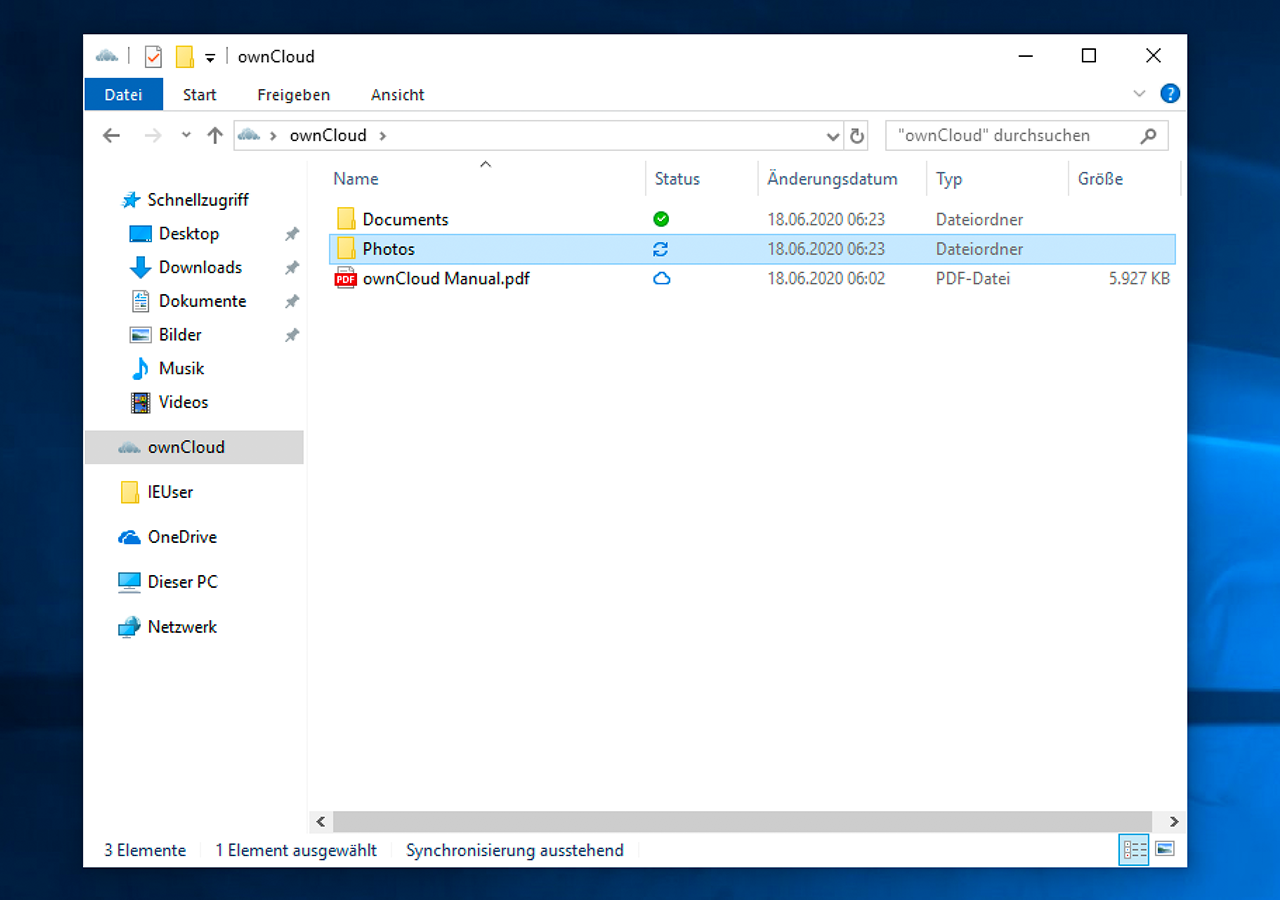The image size is (1280, 900).
Task: Click the green synced status icon of Documents
Action: coord(661,219)
